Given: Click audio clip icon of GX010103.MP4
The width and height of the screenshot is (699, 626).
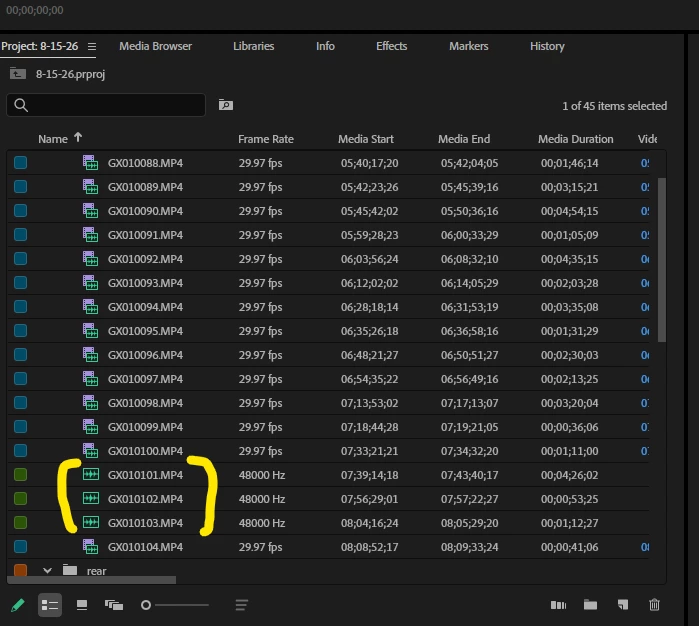Looking at the screenshot, I should [90, 523].
